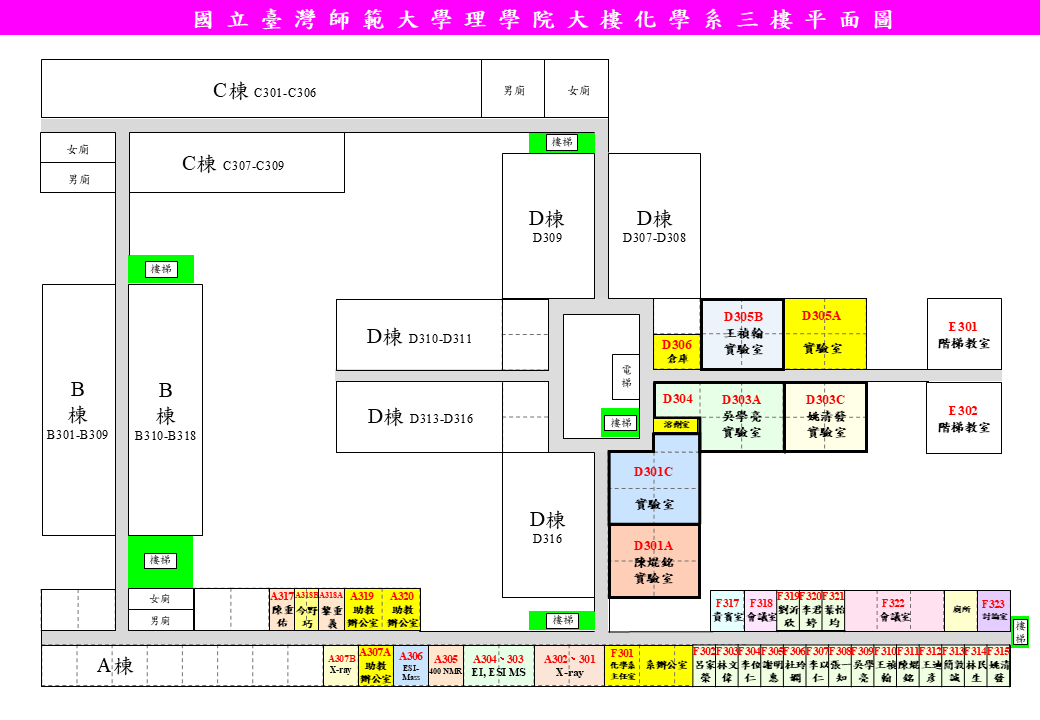This screenshot has width=1040, height=720.
Task: Select the D303A 吳學亮 lab label
Action: point(742,416)
